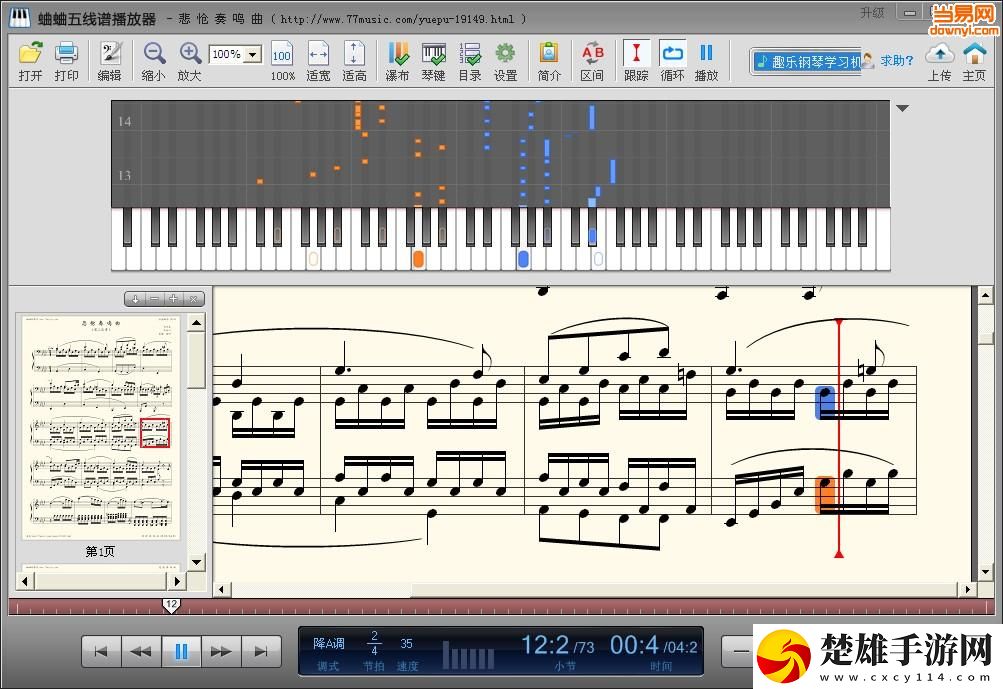Image resolution: width=1003 pixels, height=689 pixels.
Task: Toggle 循环 loop playback
Action: 672,61
